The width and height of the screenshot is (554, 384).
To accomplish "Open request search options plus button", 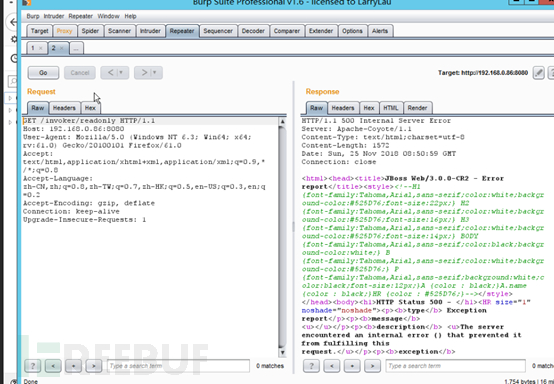I will click(x=73, y=366).
